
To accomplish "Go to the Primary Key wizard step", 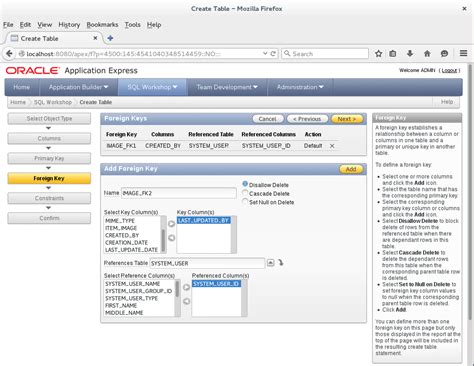I will tap(49, 158).
